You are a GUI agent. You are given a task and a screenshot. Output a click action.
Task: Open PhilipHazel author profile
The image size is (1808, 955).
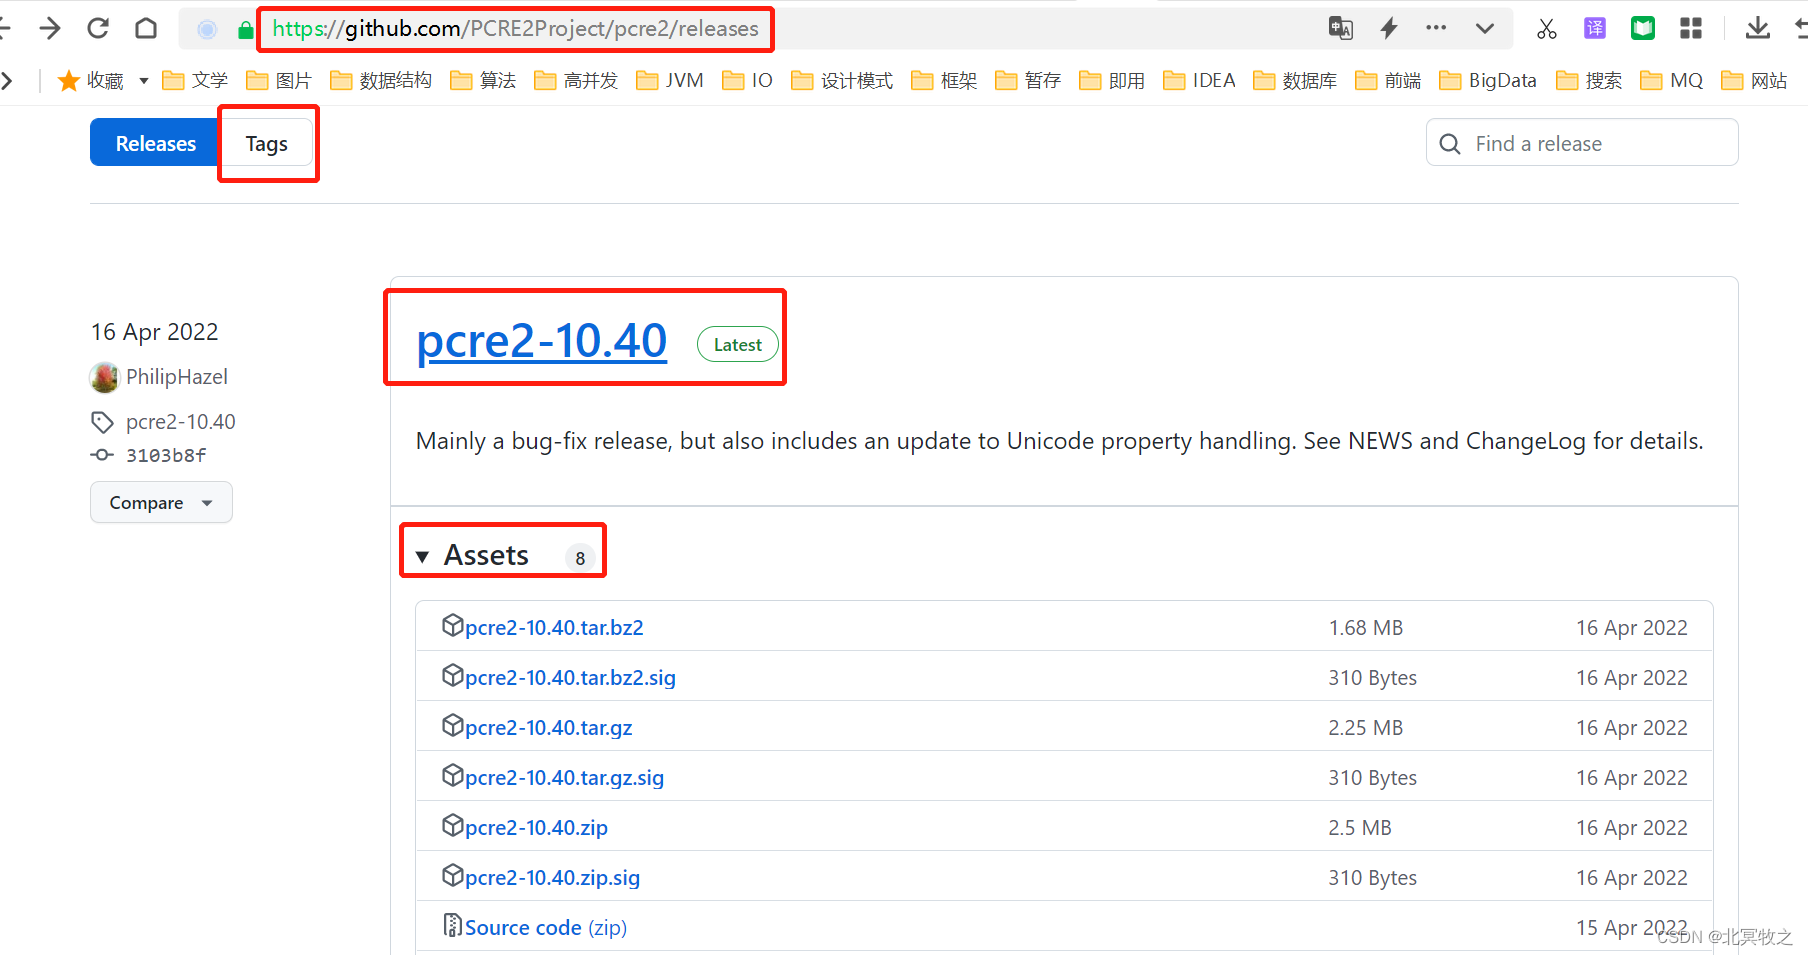[177, 377]
